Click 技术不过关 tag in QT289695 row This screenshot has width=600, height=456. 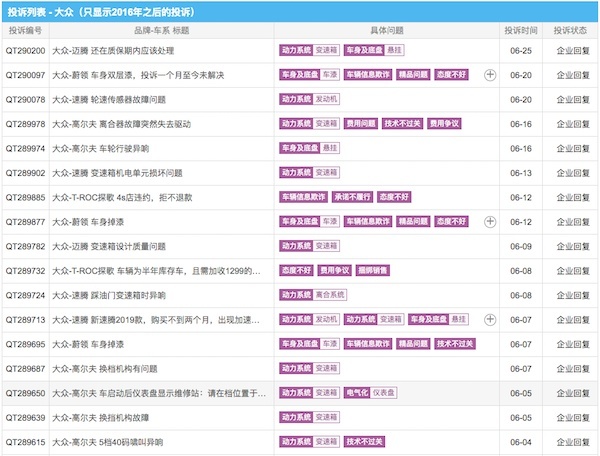pos(455,344)
